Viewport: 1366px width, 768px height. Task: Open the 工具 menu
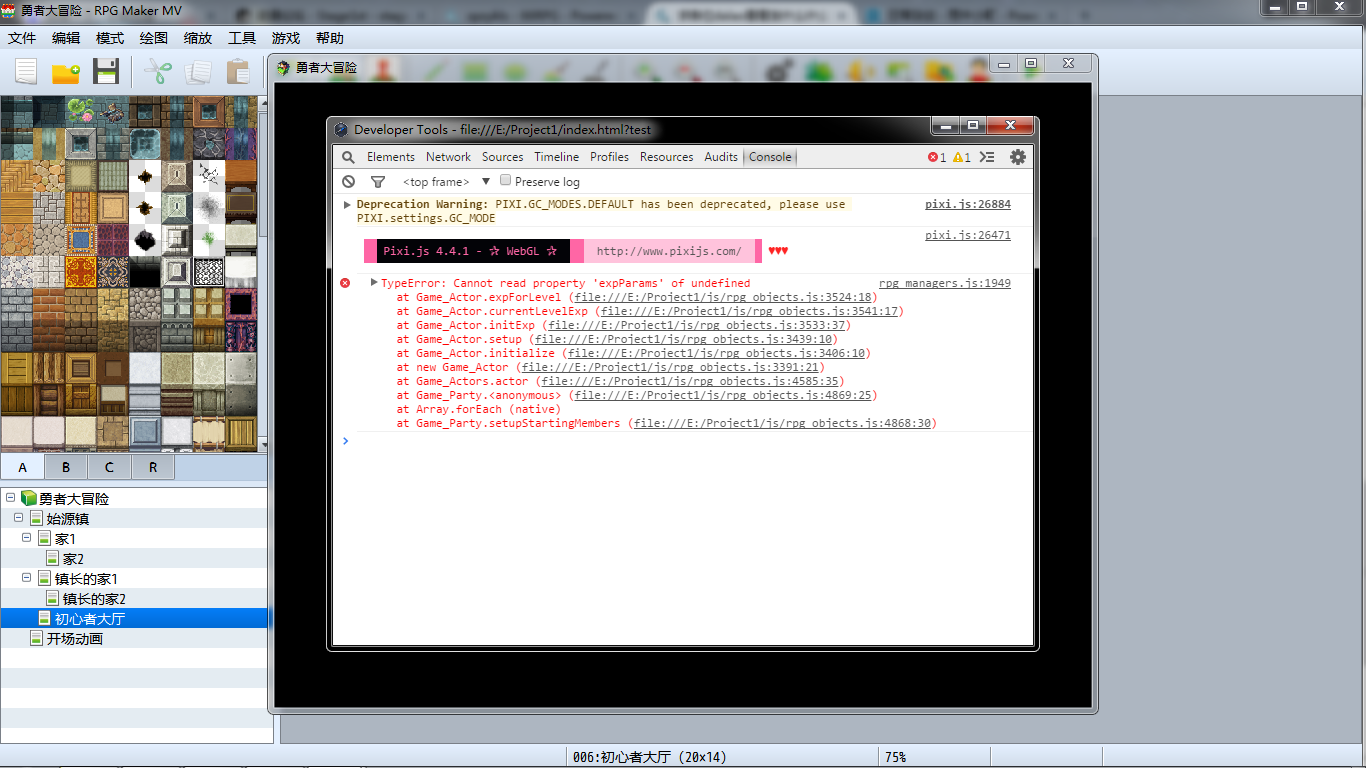click(x=242, y=38)
